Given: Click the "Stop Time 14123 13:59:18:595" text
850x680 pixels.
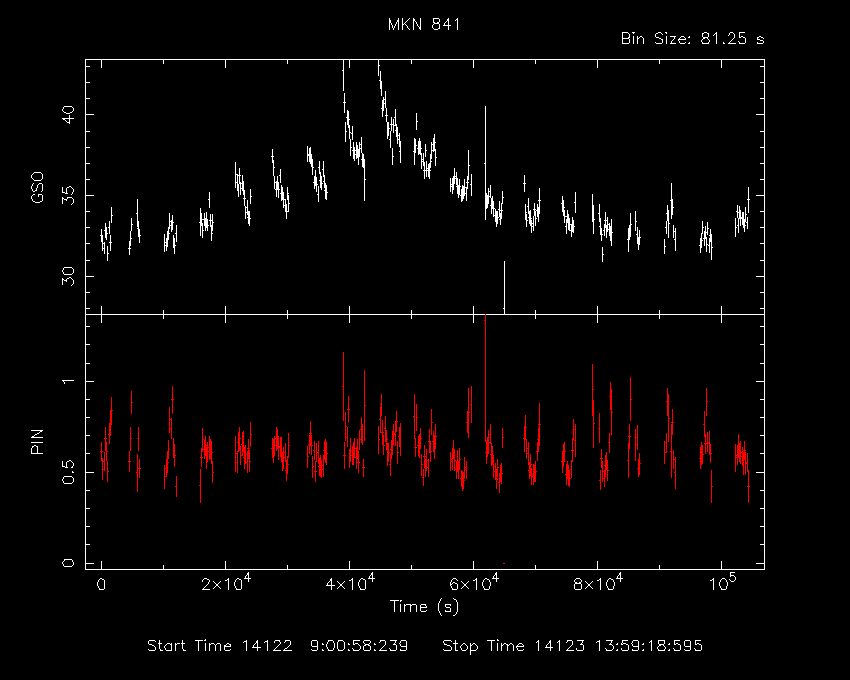Looking at the screenshot, I should (572, 646).
